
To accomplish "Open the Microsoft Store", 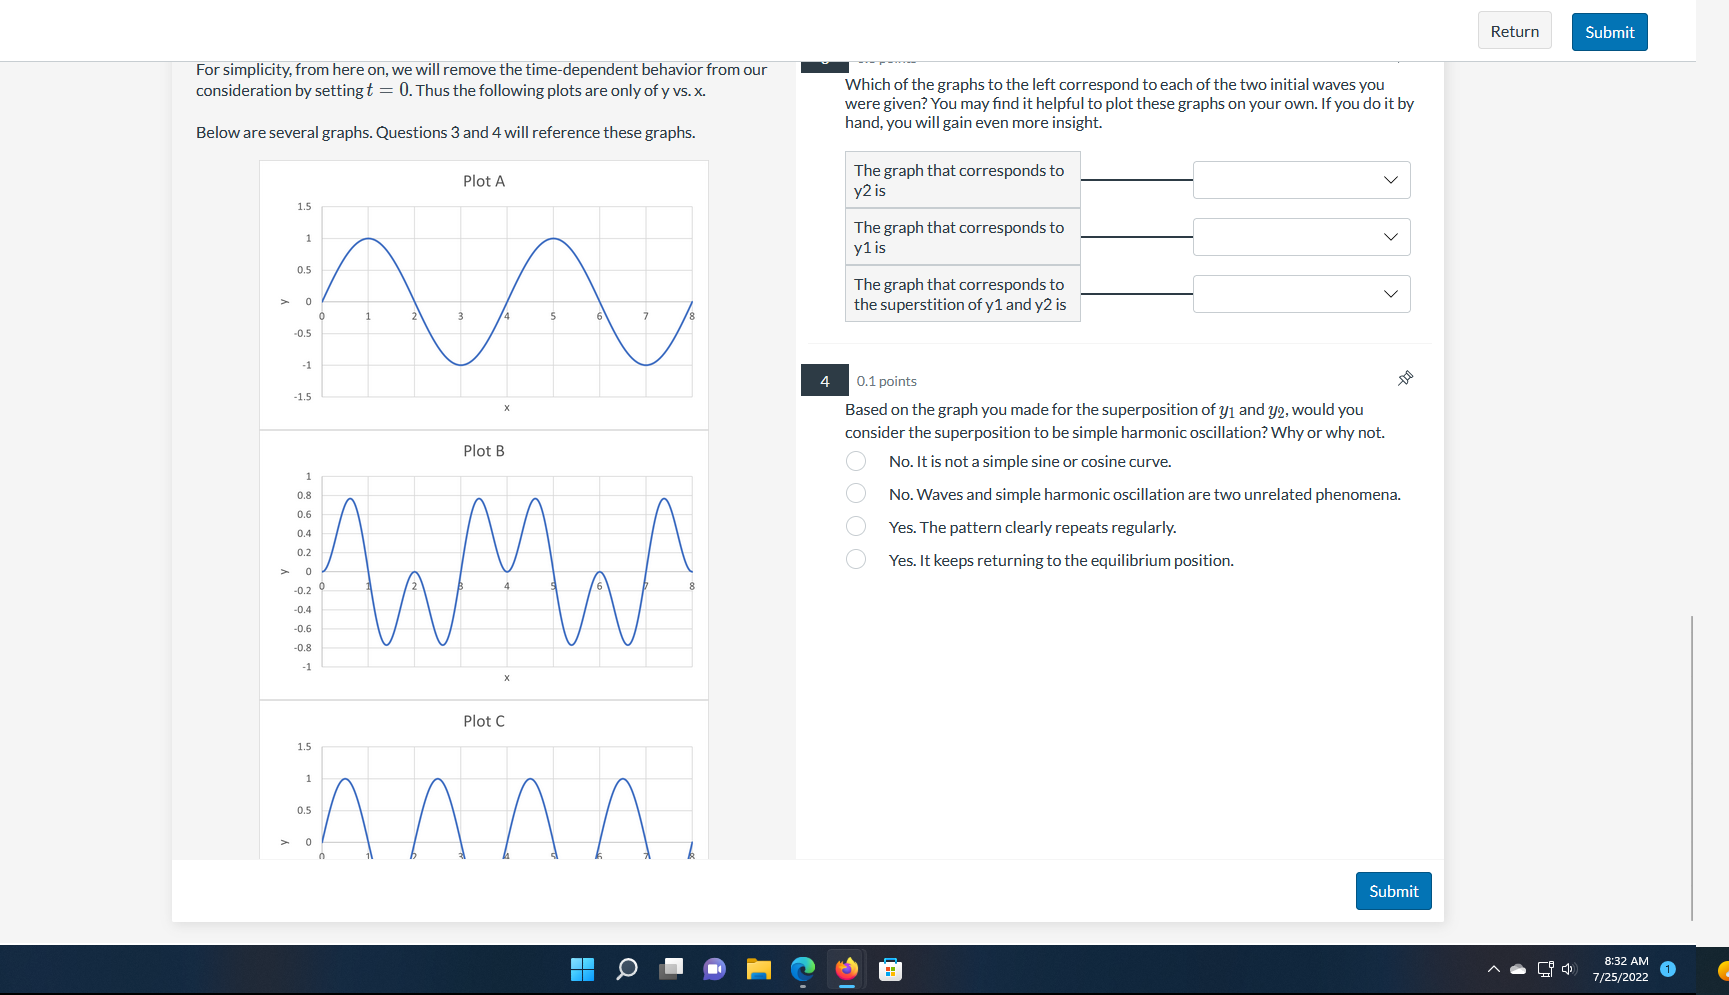I will point(889,969).
